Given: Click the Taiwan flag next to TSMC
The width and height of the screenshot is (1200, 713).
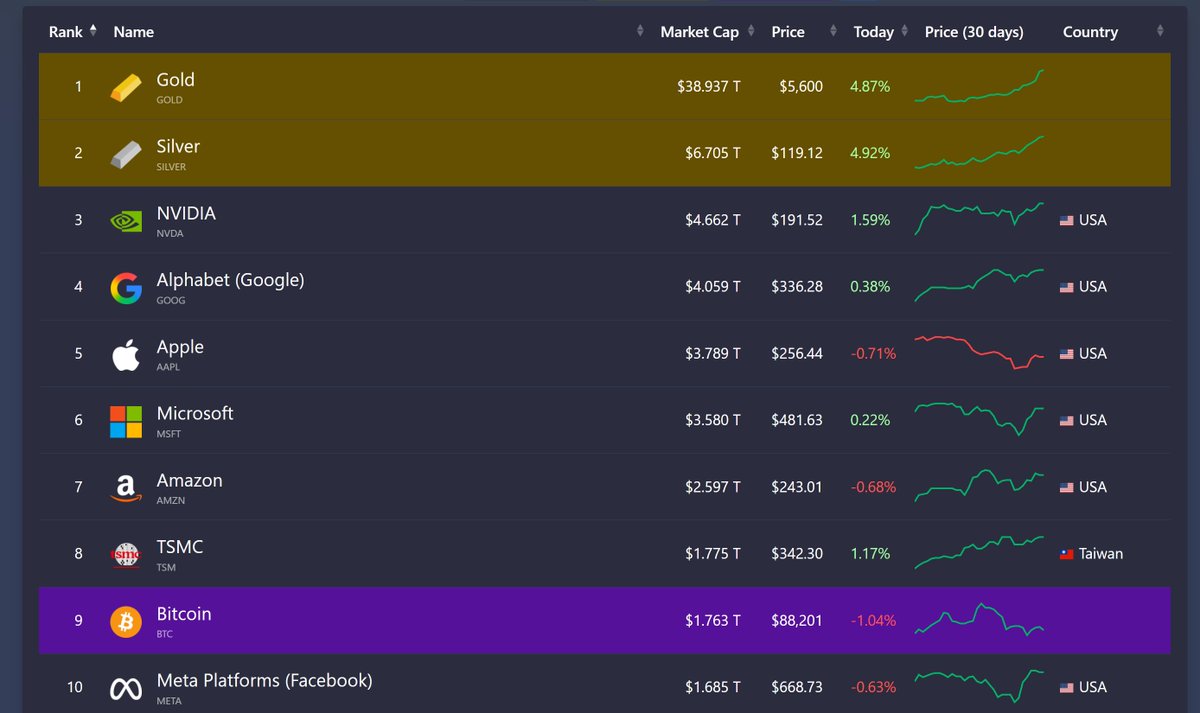Looking at the screenshot, I should pos(1067,554).
